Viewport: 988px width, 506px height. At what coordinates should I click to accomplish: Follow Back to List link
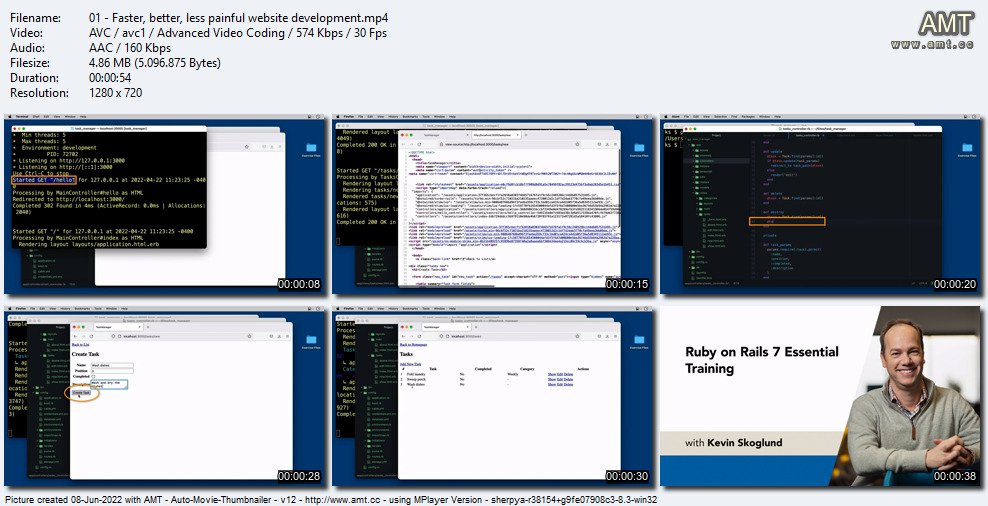(81, 345)
